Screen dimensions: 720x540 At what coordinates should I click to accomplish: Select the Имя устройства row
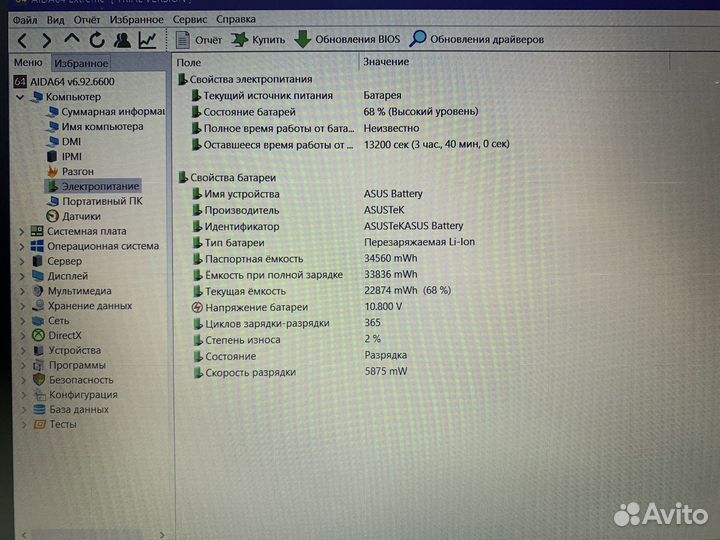307,194
